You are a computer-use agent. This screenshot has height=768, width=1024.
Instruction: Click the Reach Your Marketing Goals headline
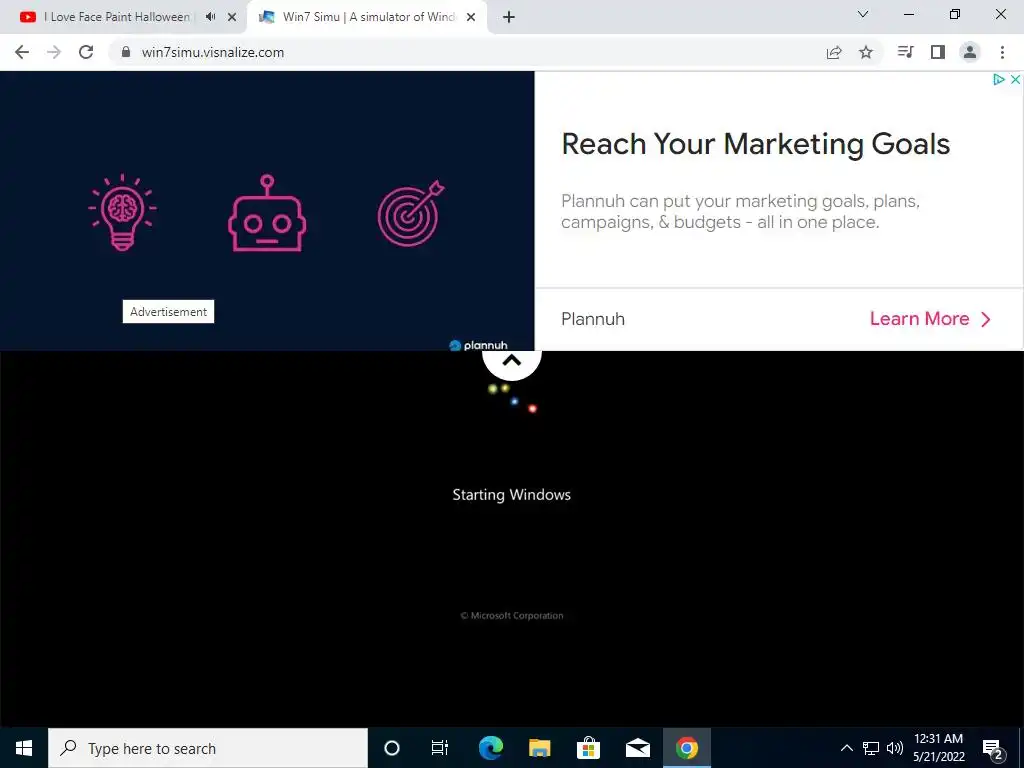pos(756,144)
